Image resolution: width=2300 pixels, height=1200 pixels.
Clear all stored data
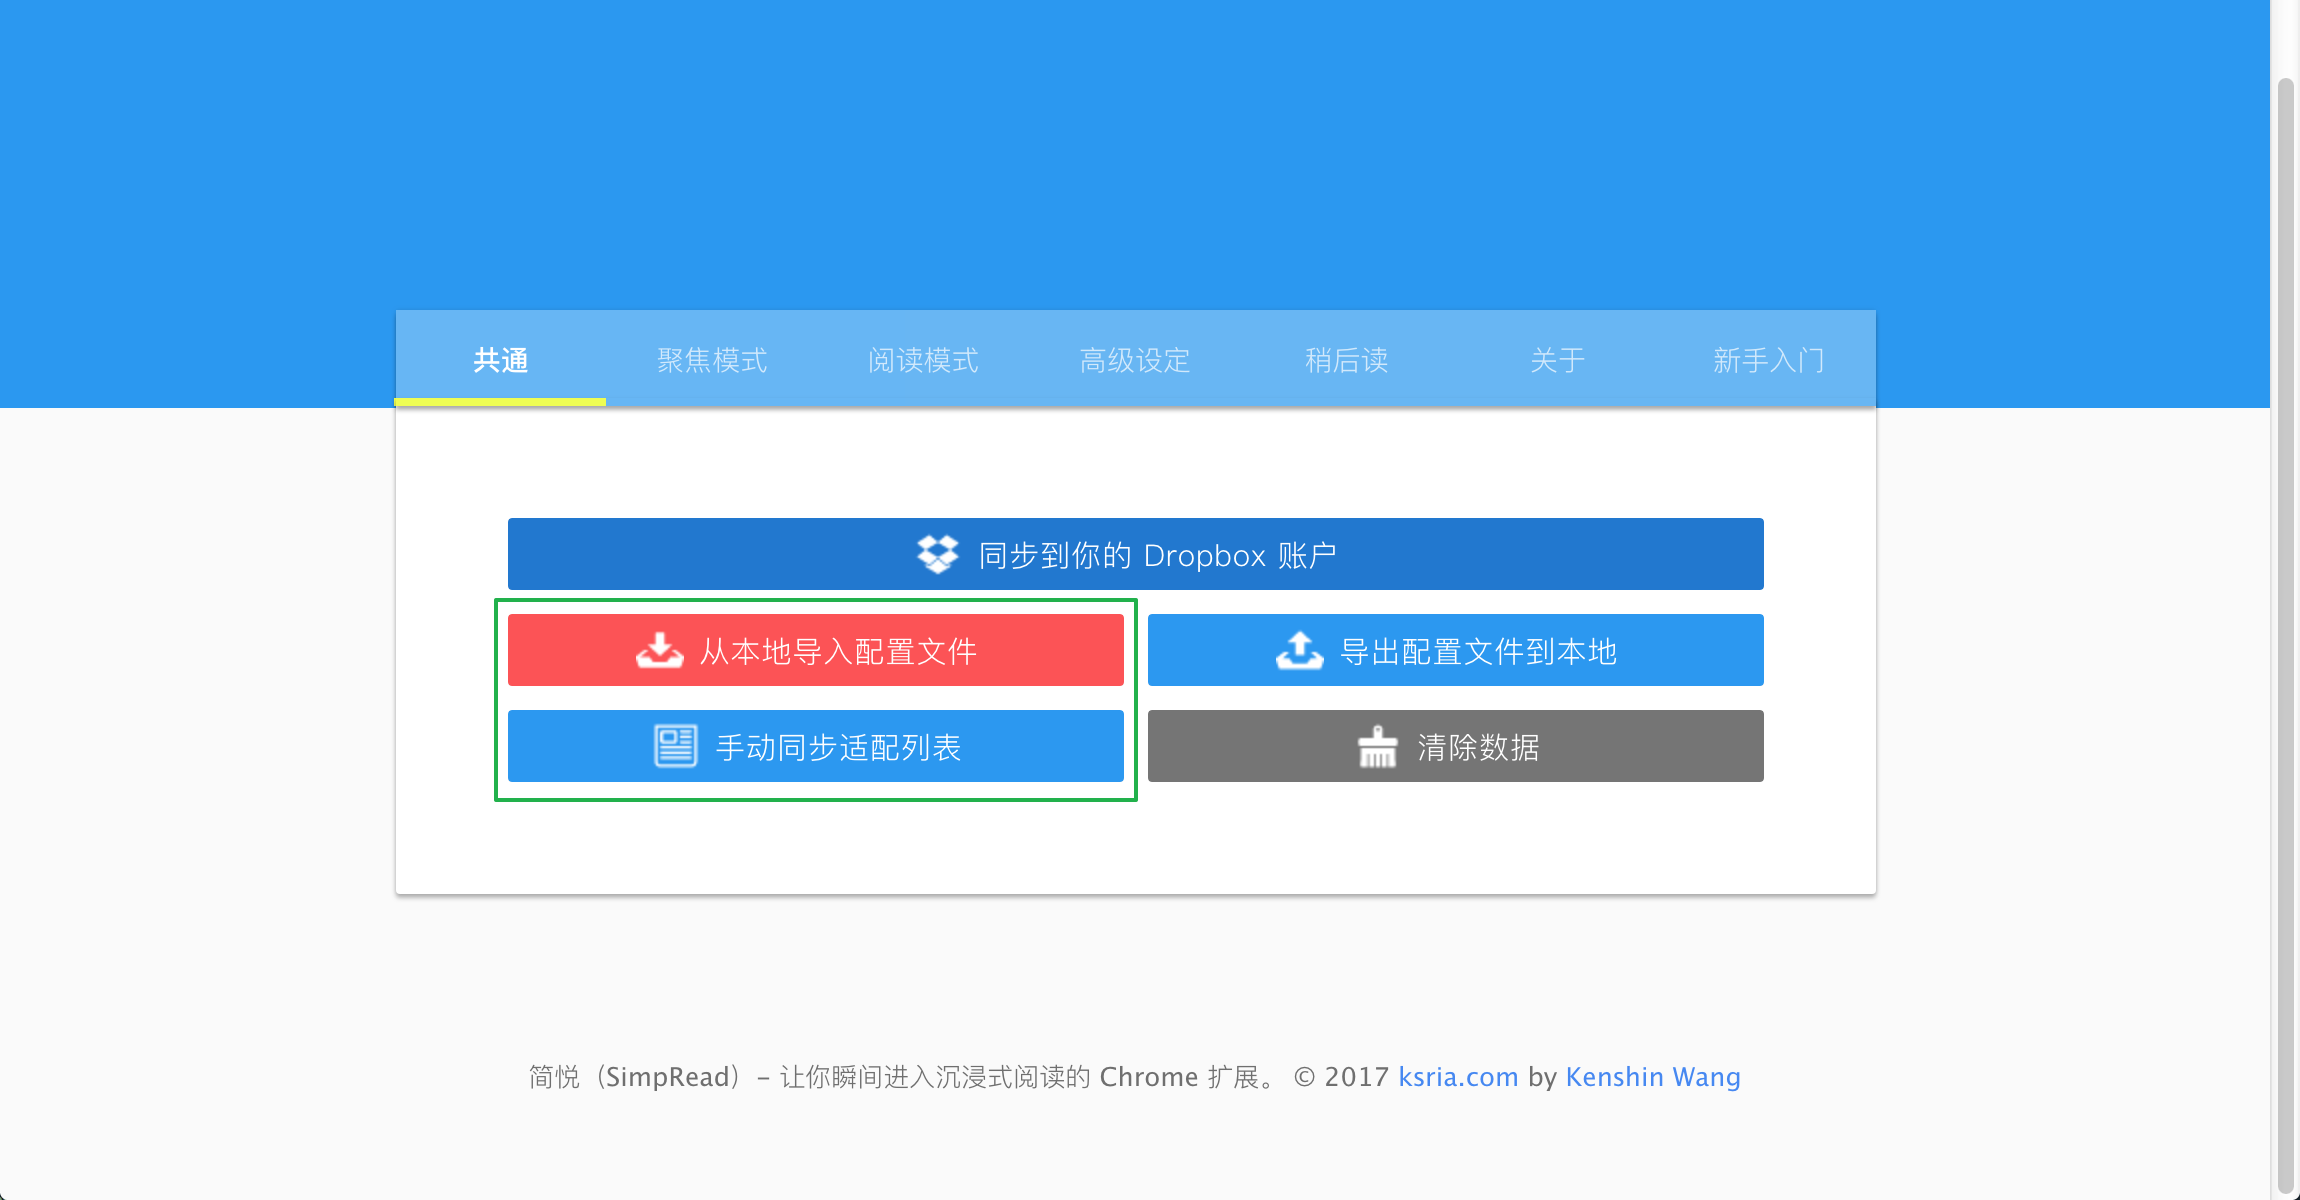pyautogui.click(x=1455, y=745)
